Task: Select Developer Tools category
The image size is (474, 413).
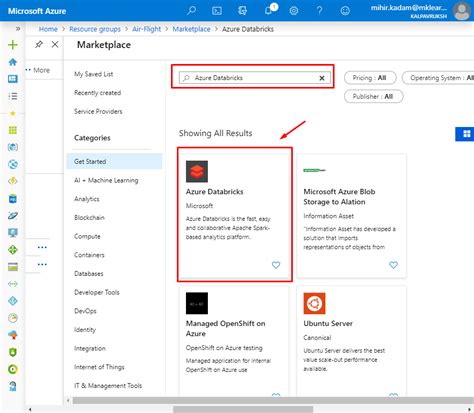Action: [97, 292]
